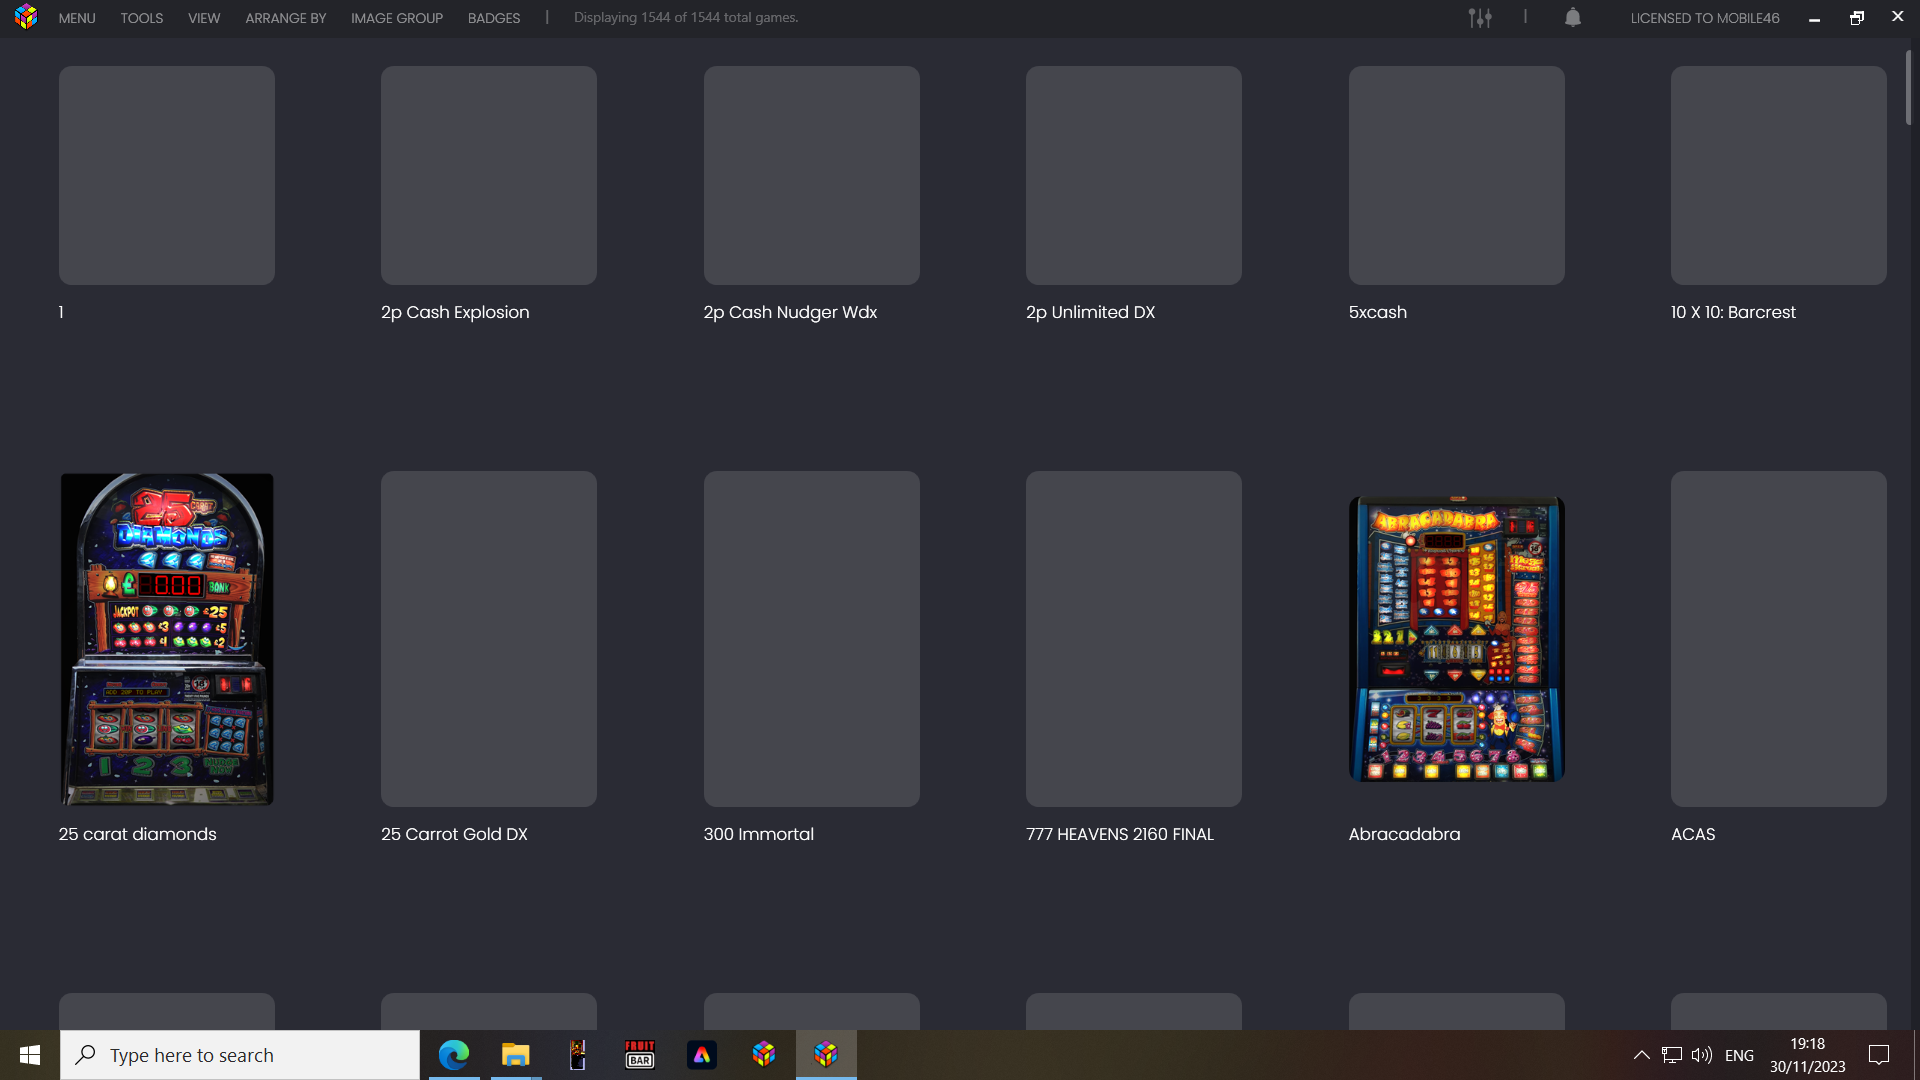Show hidden system tray icons
This screenshot has width=1920, height=1080.
pyautogui.click(x=1641, y=1055)
